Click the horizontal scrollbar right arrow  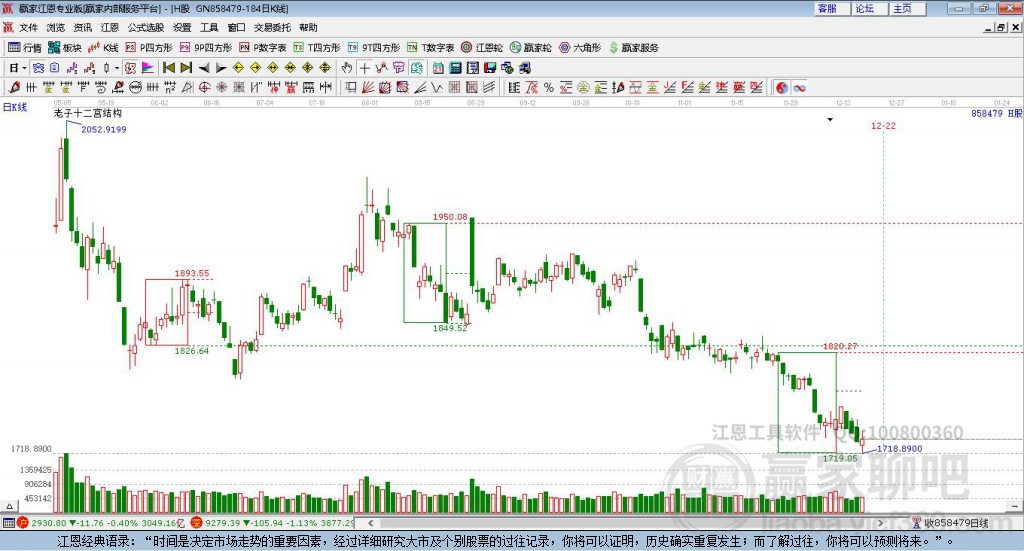pos(880,523)
